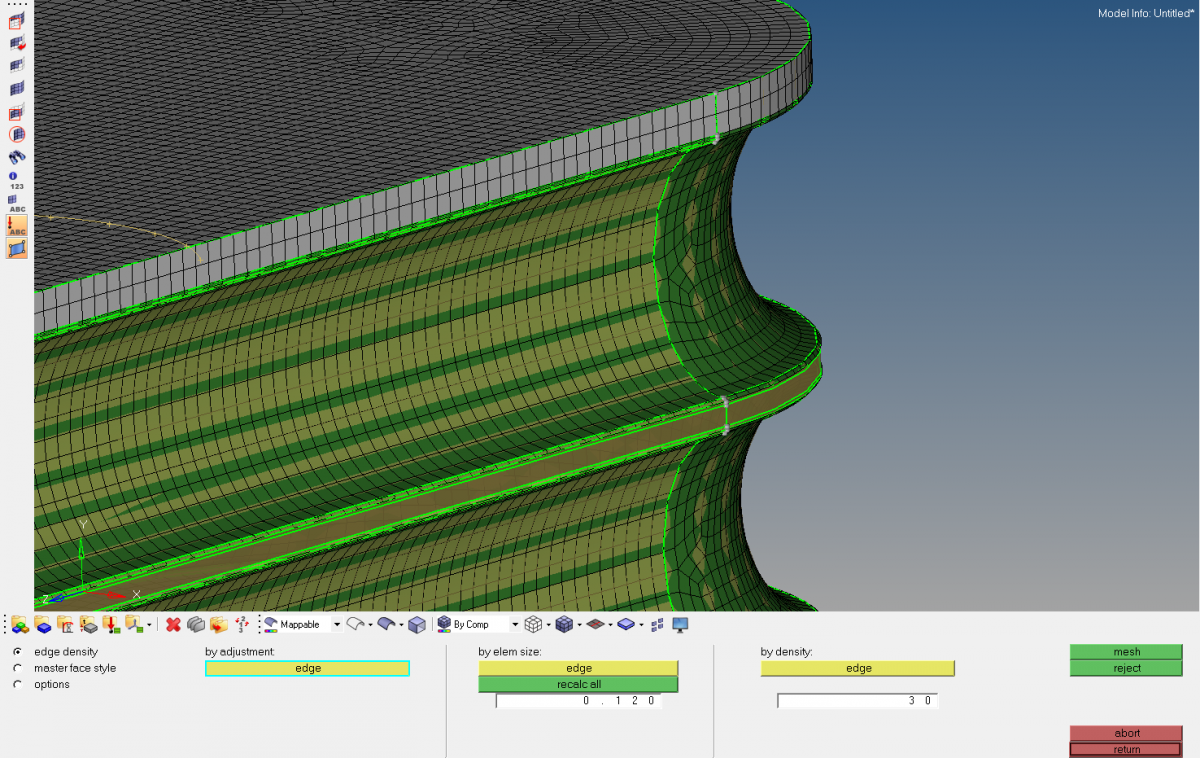Click the red X delete icon
This screenshot has width=1200, height=758.
(173, 624)
